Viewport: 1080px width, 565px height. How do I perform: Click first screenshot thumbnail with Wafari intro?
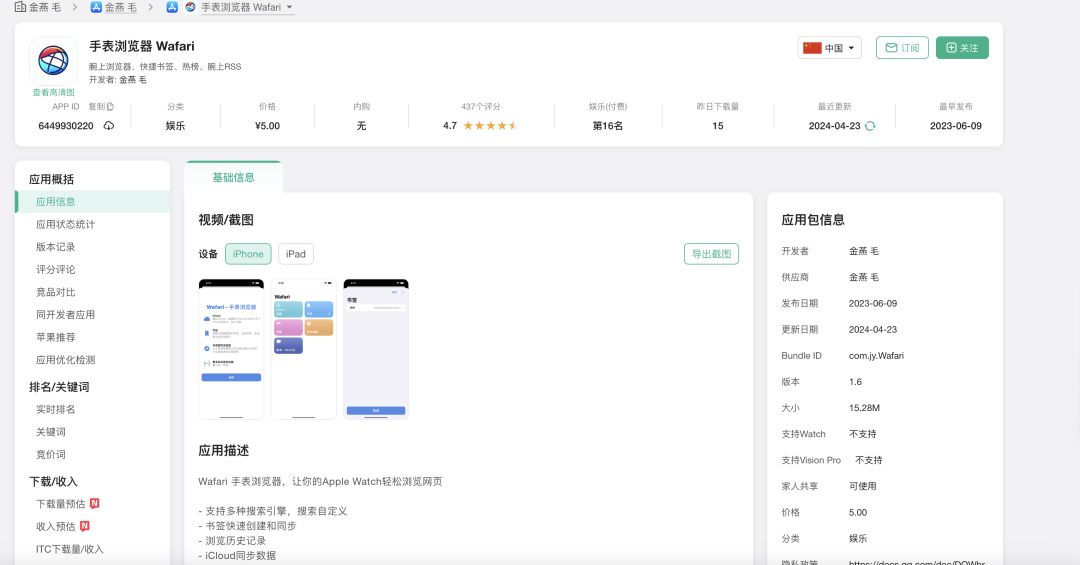(231, 349)
